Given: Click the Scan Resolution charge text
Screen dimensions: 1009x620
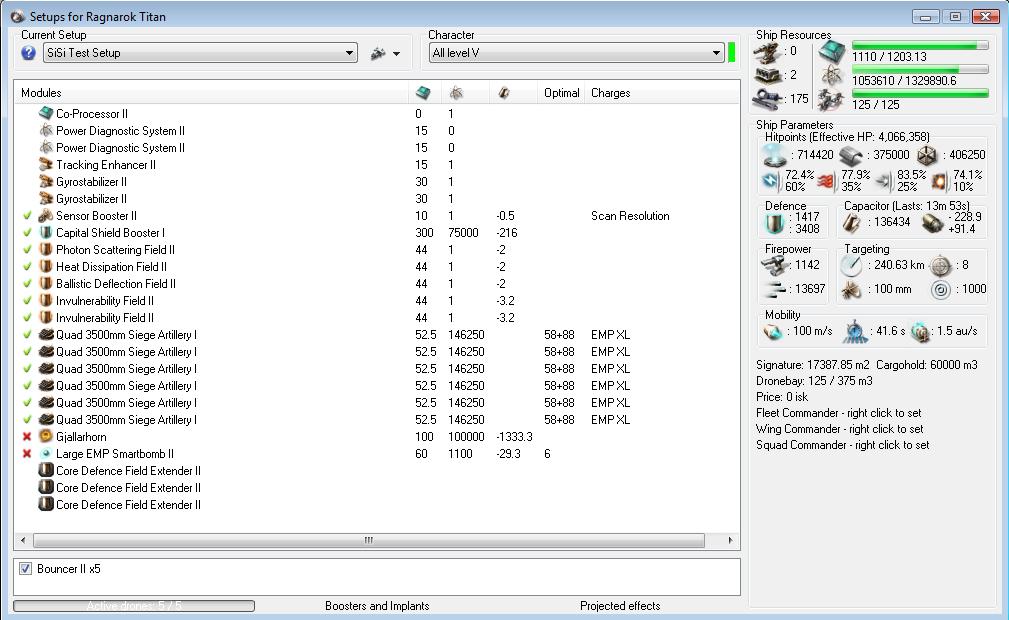Looking at the screenshot, I should click(630, 216).
